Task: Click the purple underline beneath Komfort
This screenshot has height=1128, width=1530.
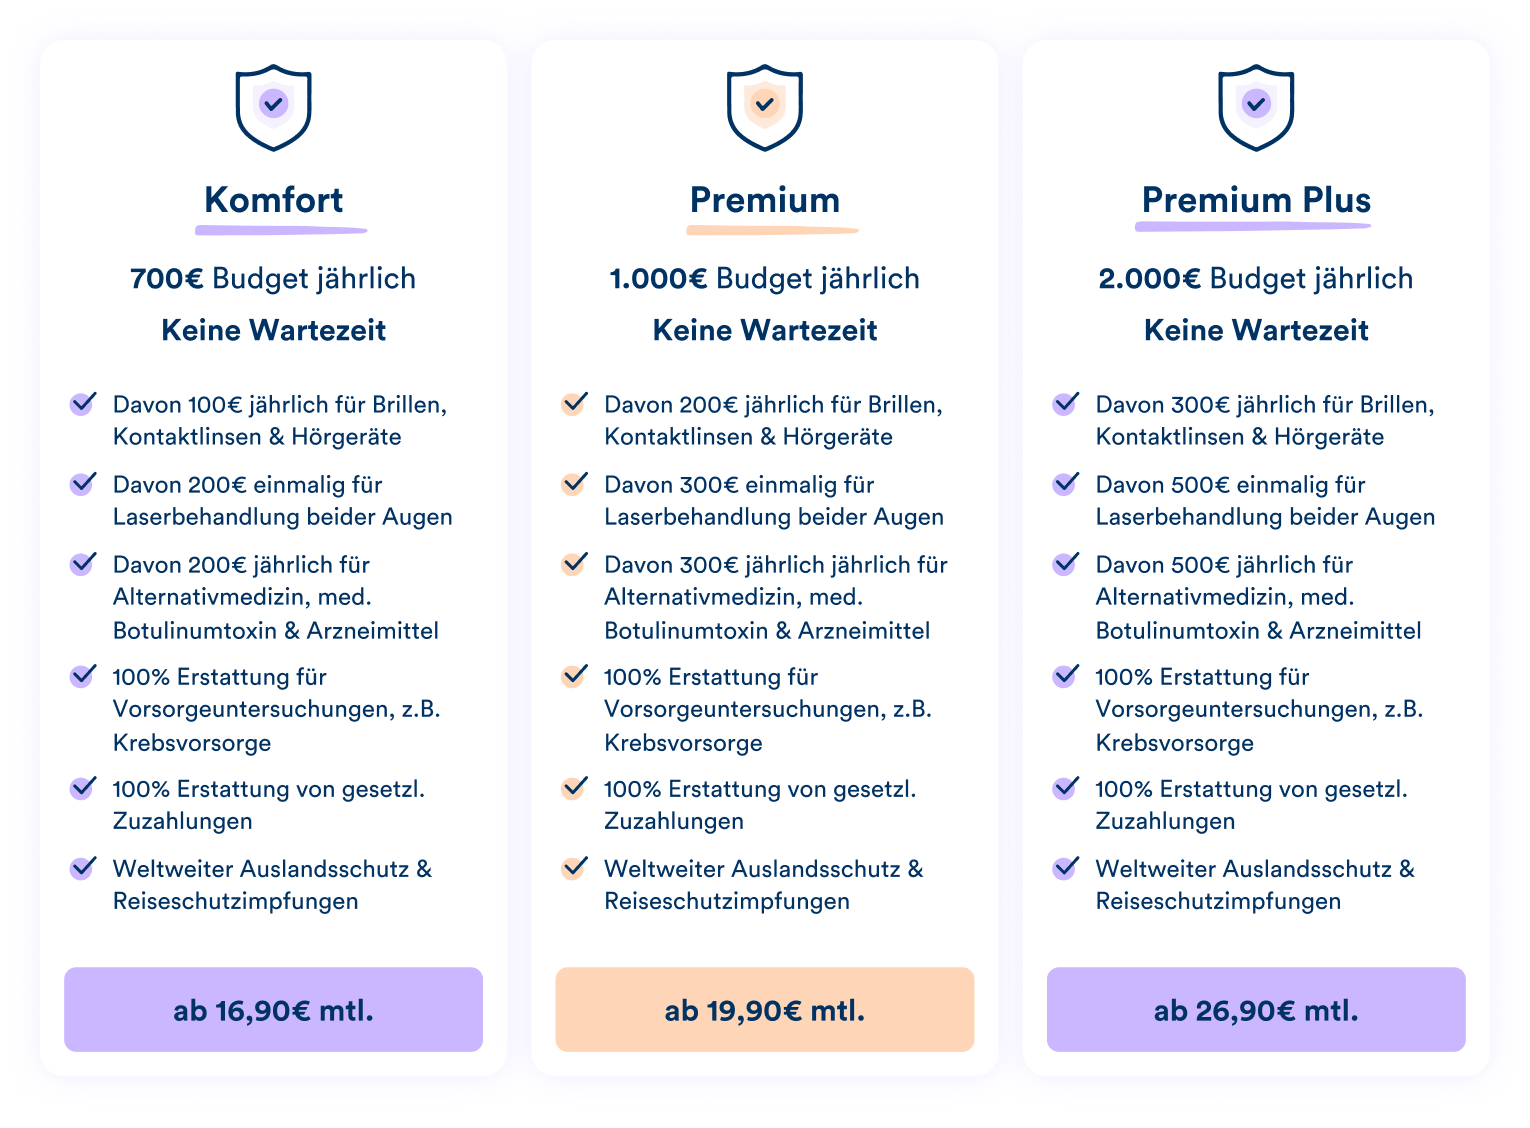Action: pyautogui.click(x=281, y=229)
